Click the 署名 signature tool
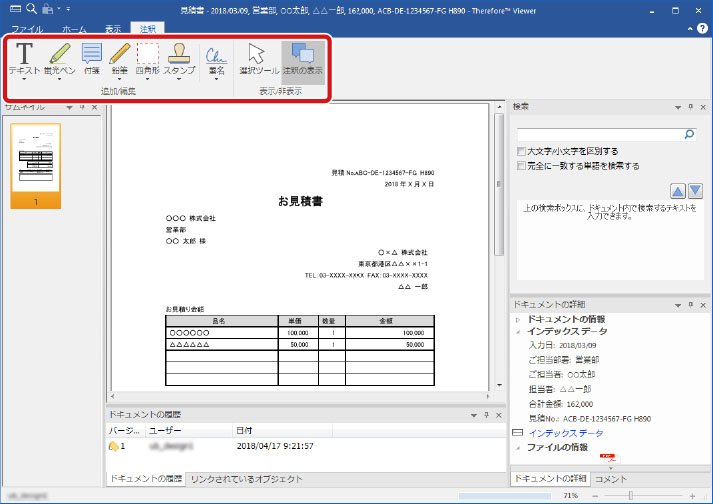This screenshot has height=504, width=713. [x=216, y=56]
